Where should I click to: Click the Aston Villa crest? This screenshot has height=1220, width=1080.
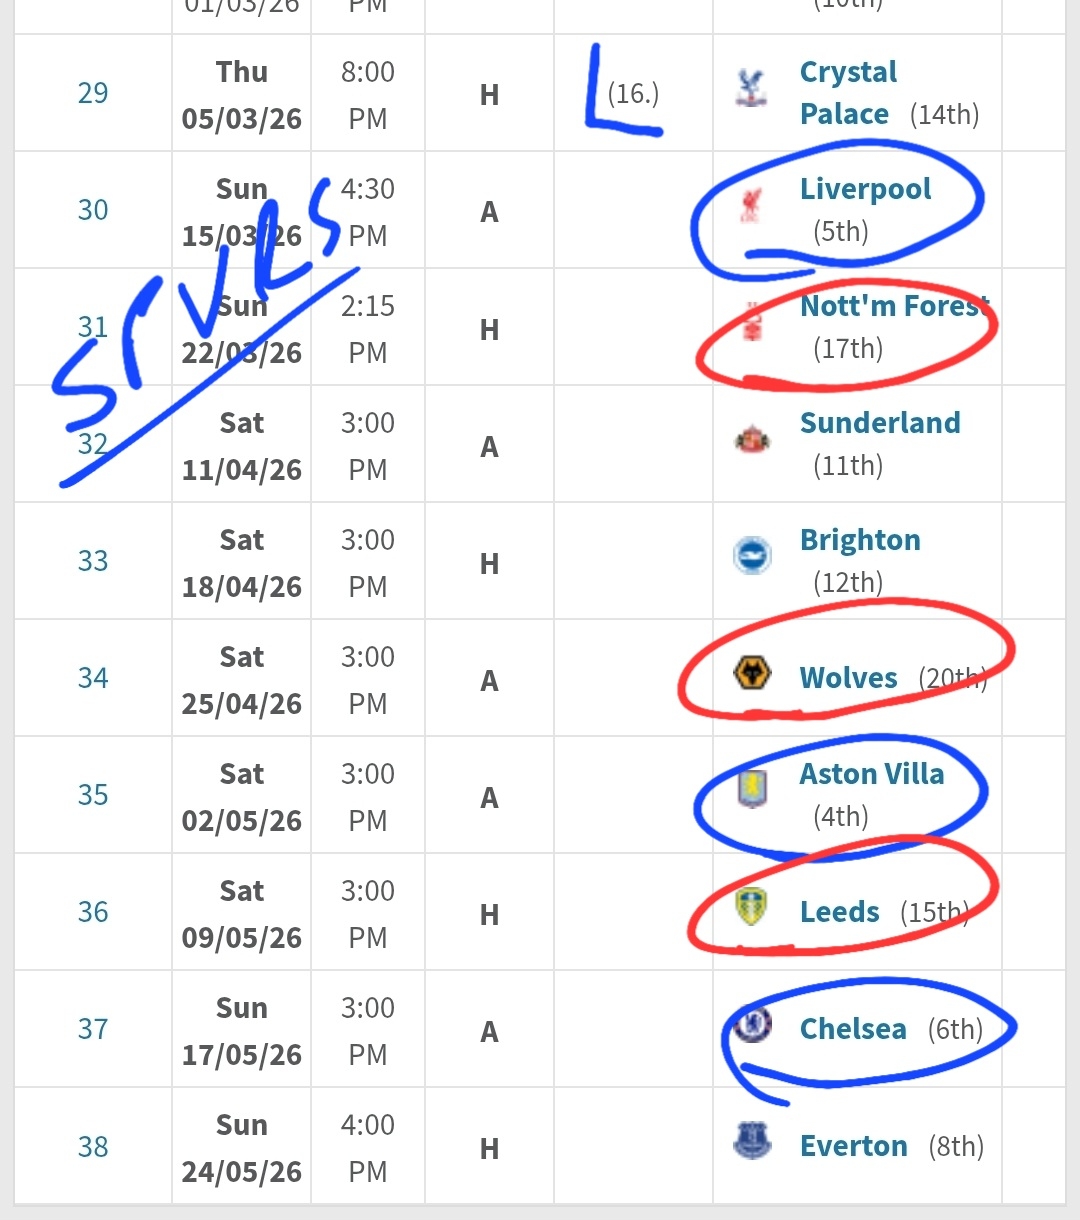click(x=751, y=789)
